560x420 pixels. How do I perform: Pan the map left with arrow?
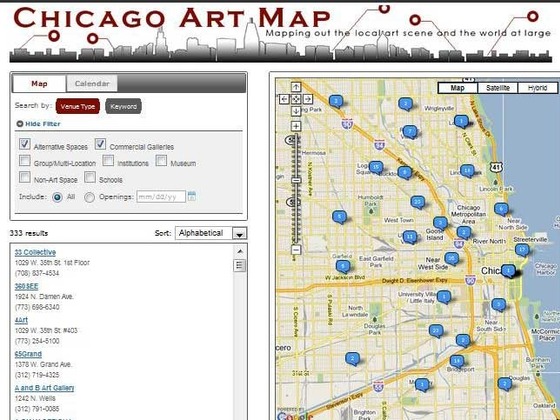(284, 99)
